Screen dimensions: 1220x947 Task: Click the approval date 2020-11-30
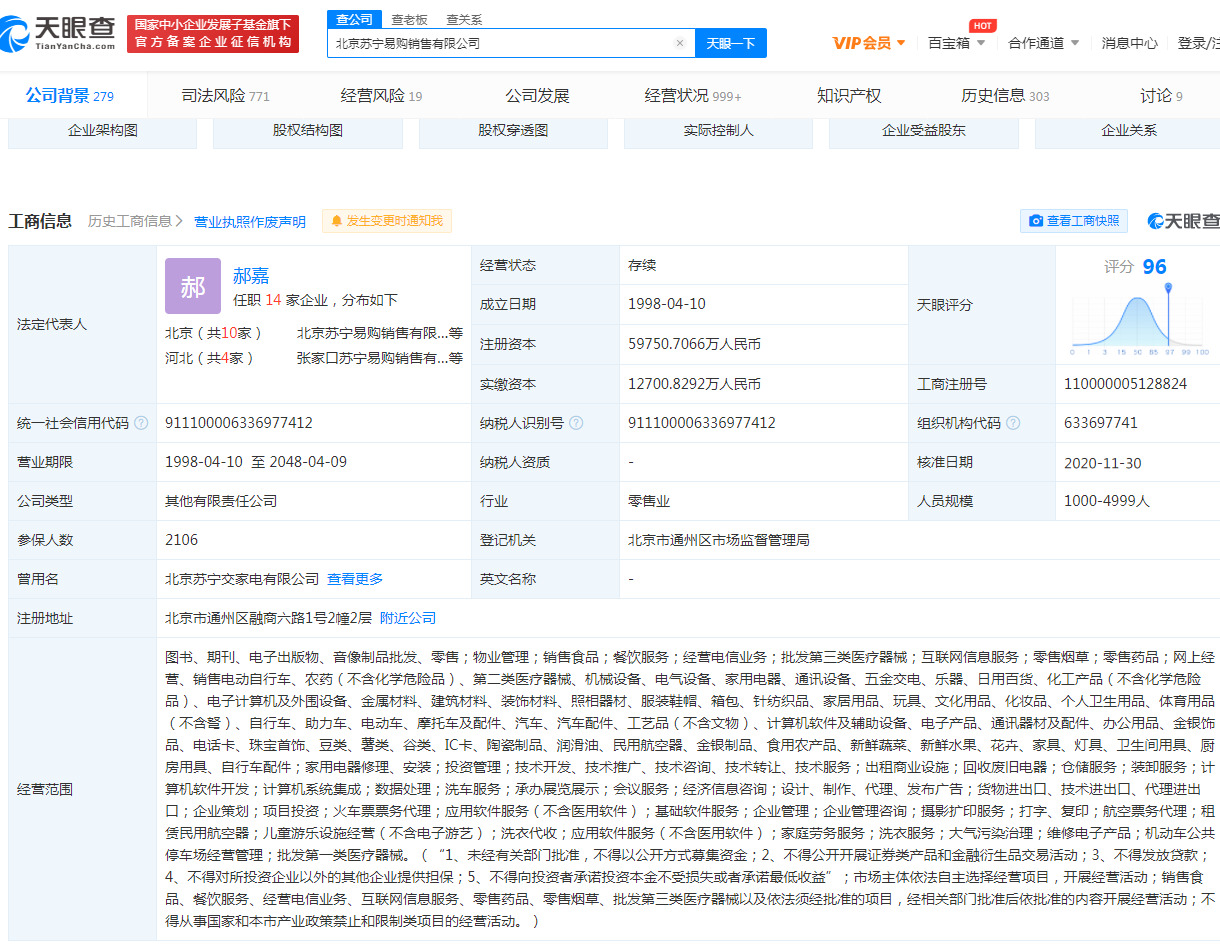(x=1103, y=463)
